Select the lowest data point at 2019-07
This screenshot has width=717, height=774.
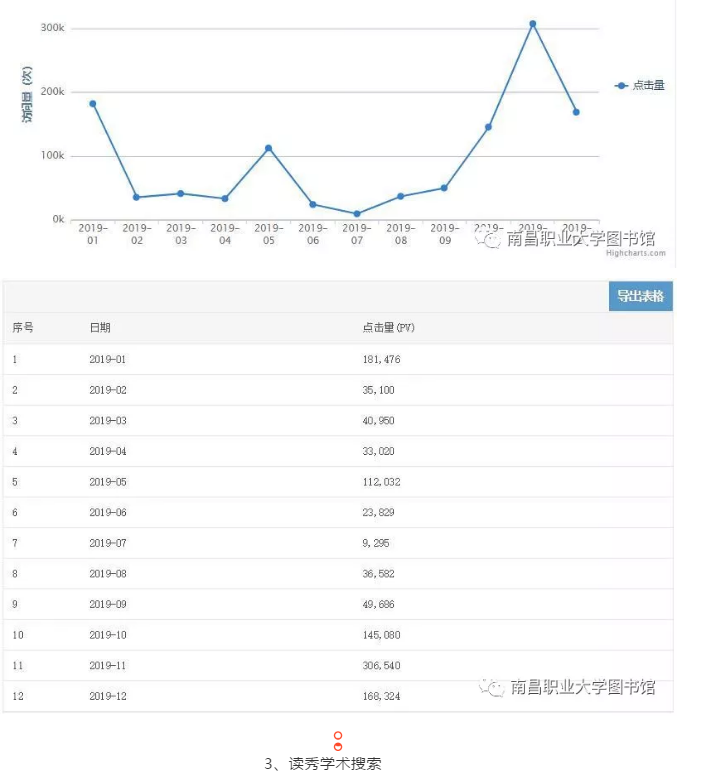pyautogui.click(x=356, y=214)
